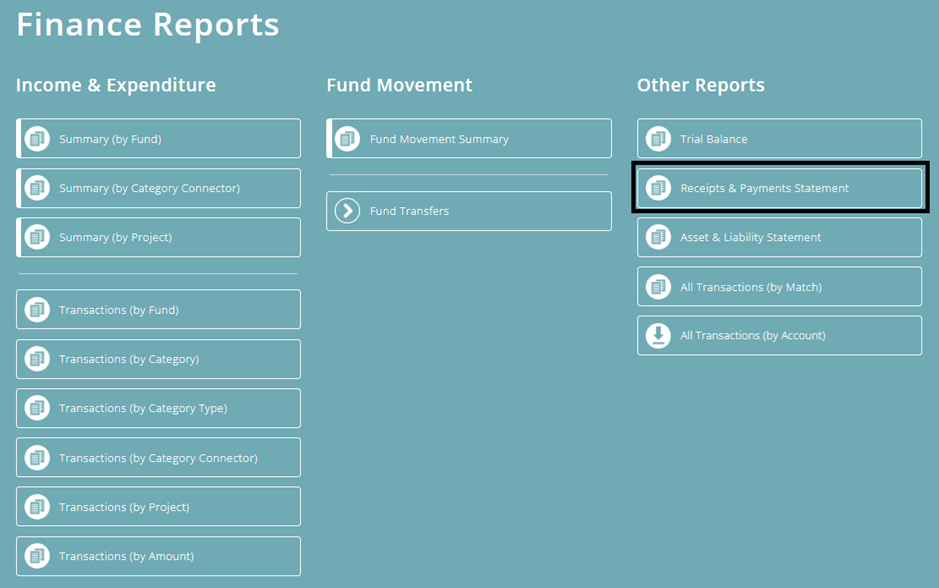The image size is (939, 588).
Task: Click the report icon on Summary (by Fund)
Action: point(37,138)
